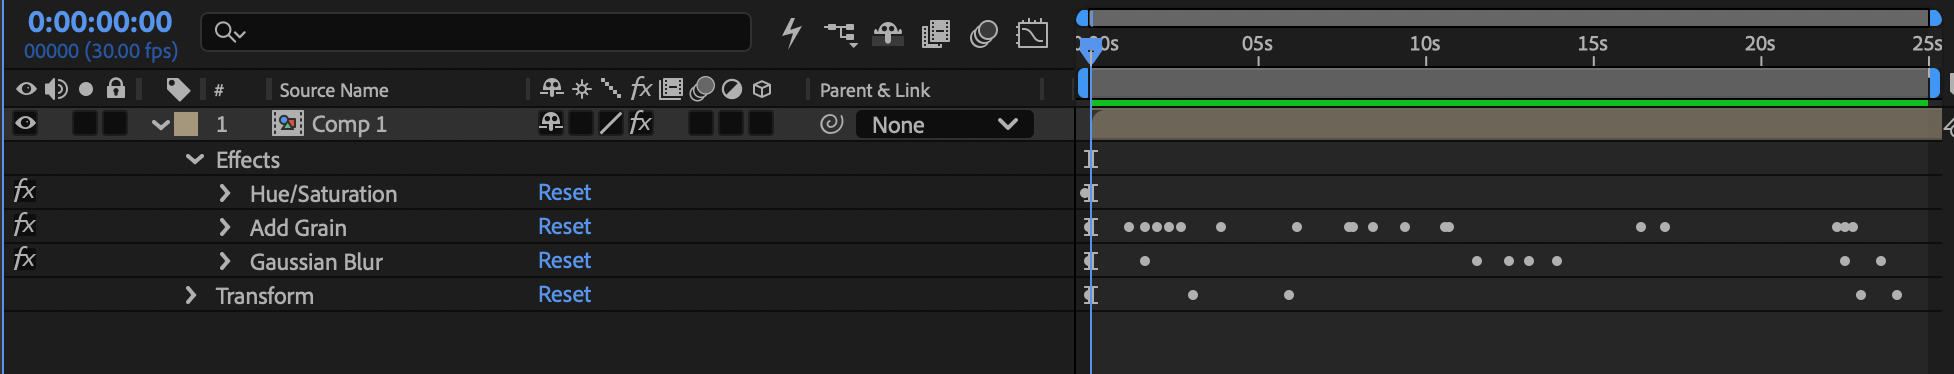Image resolution: width=1954 pixels, height=374 pixels.
Task: Hide the Comp 1 layer with the eye toggle
Action: tap(26, 123)
